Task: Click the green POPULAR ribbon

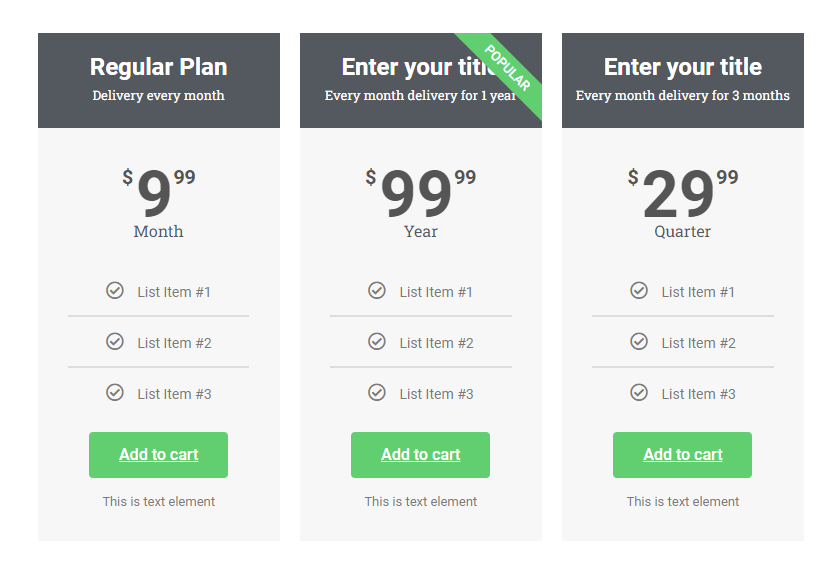Action: tap(507, 68)
